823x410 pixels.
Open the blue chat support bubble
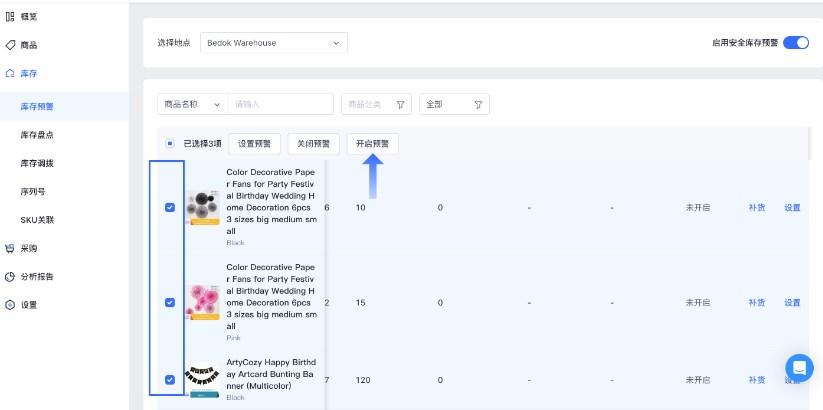799,367
